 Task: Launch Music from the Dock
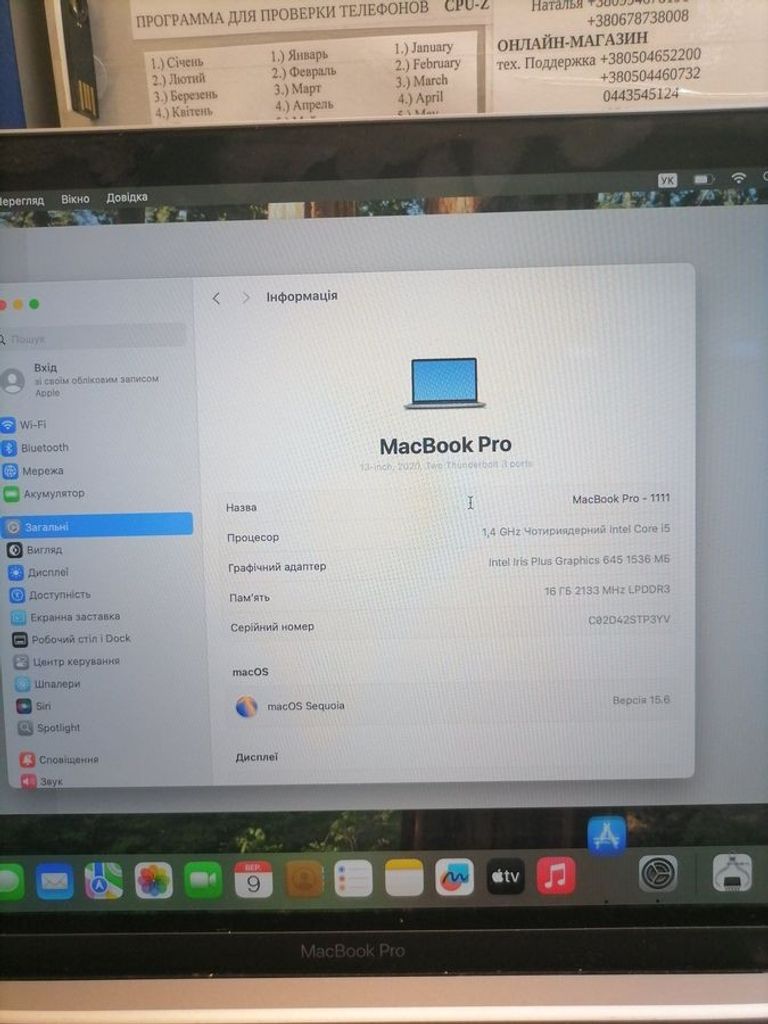click(556, 876)
